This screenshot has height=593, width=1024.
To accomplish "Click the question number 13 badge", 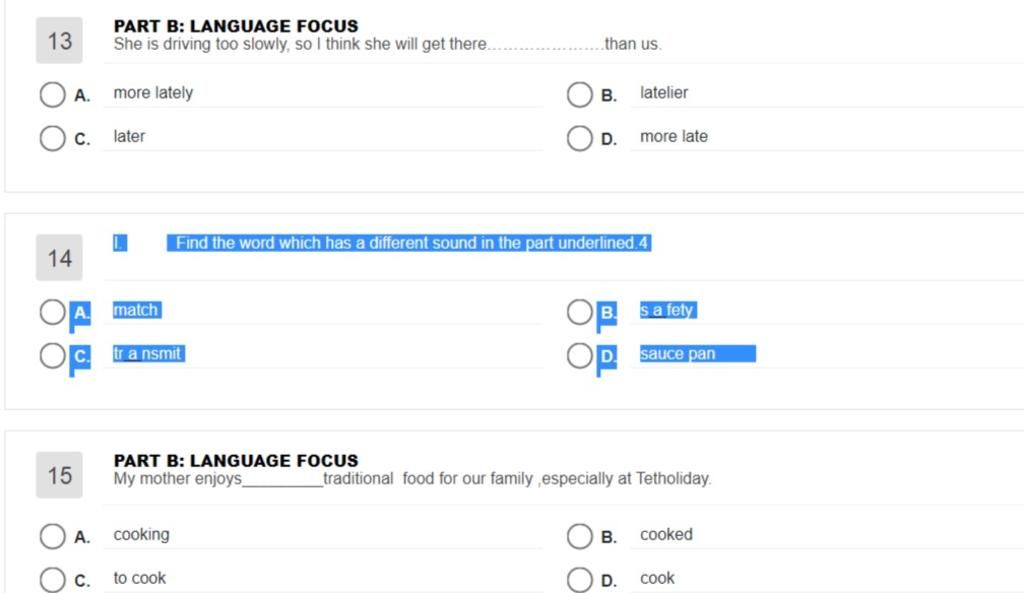I will pos(59,40).
